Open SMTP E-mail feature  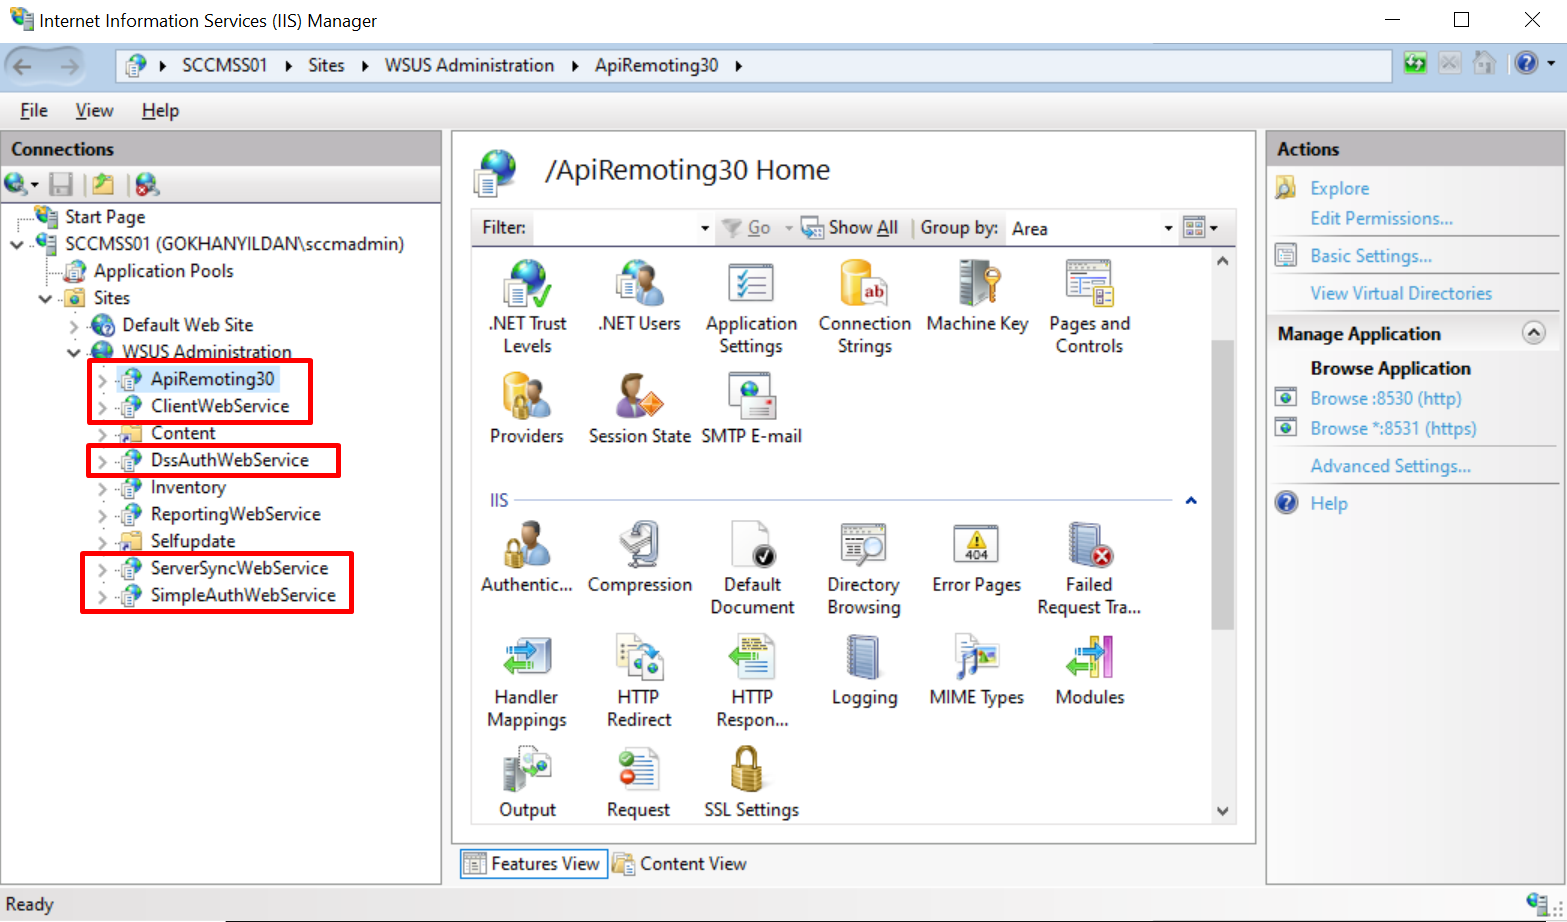(x=751, y=408)
